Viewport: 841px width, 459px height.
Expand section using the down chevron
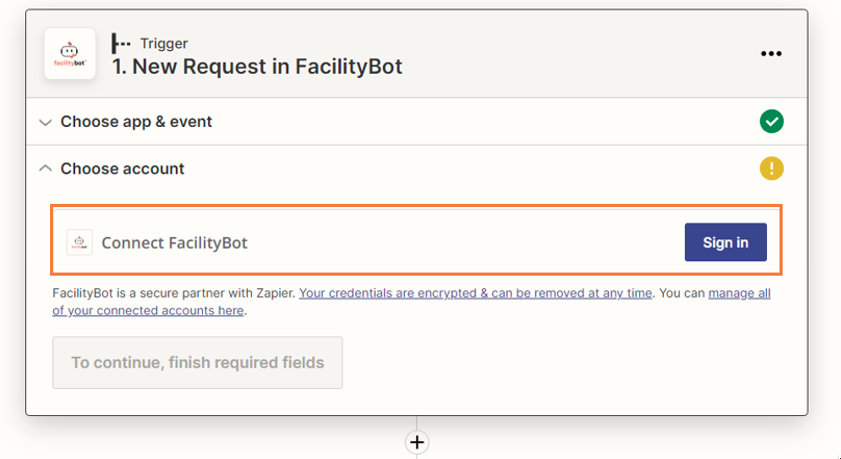46,122
